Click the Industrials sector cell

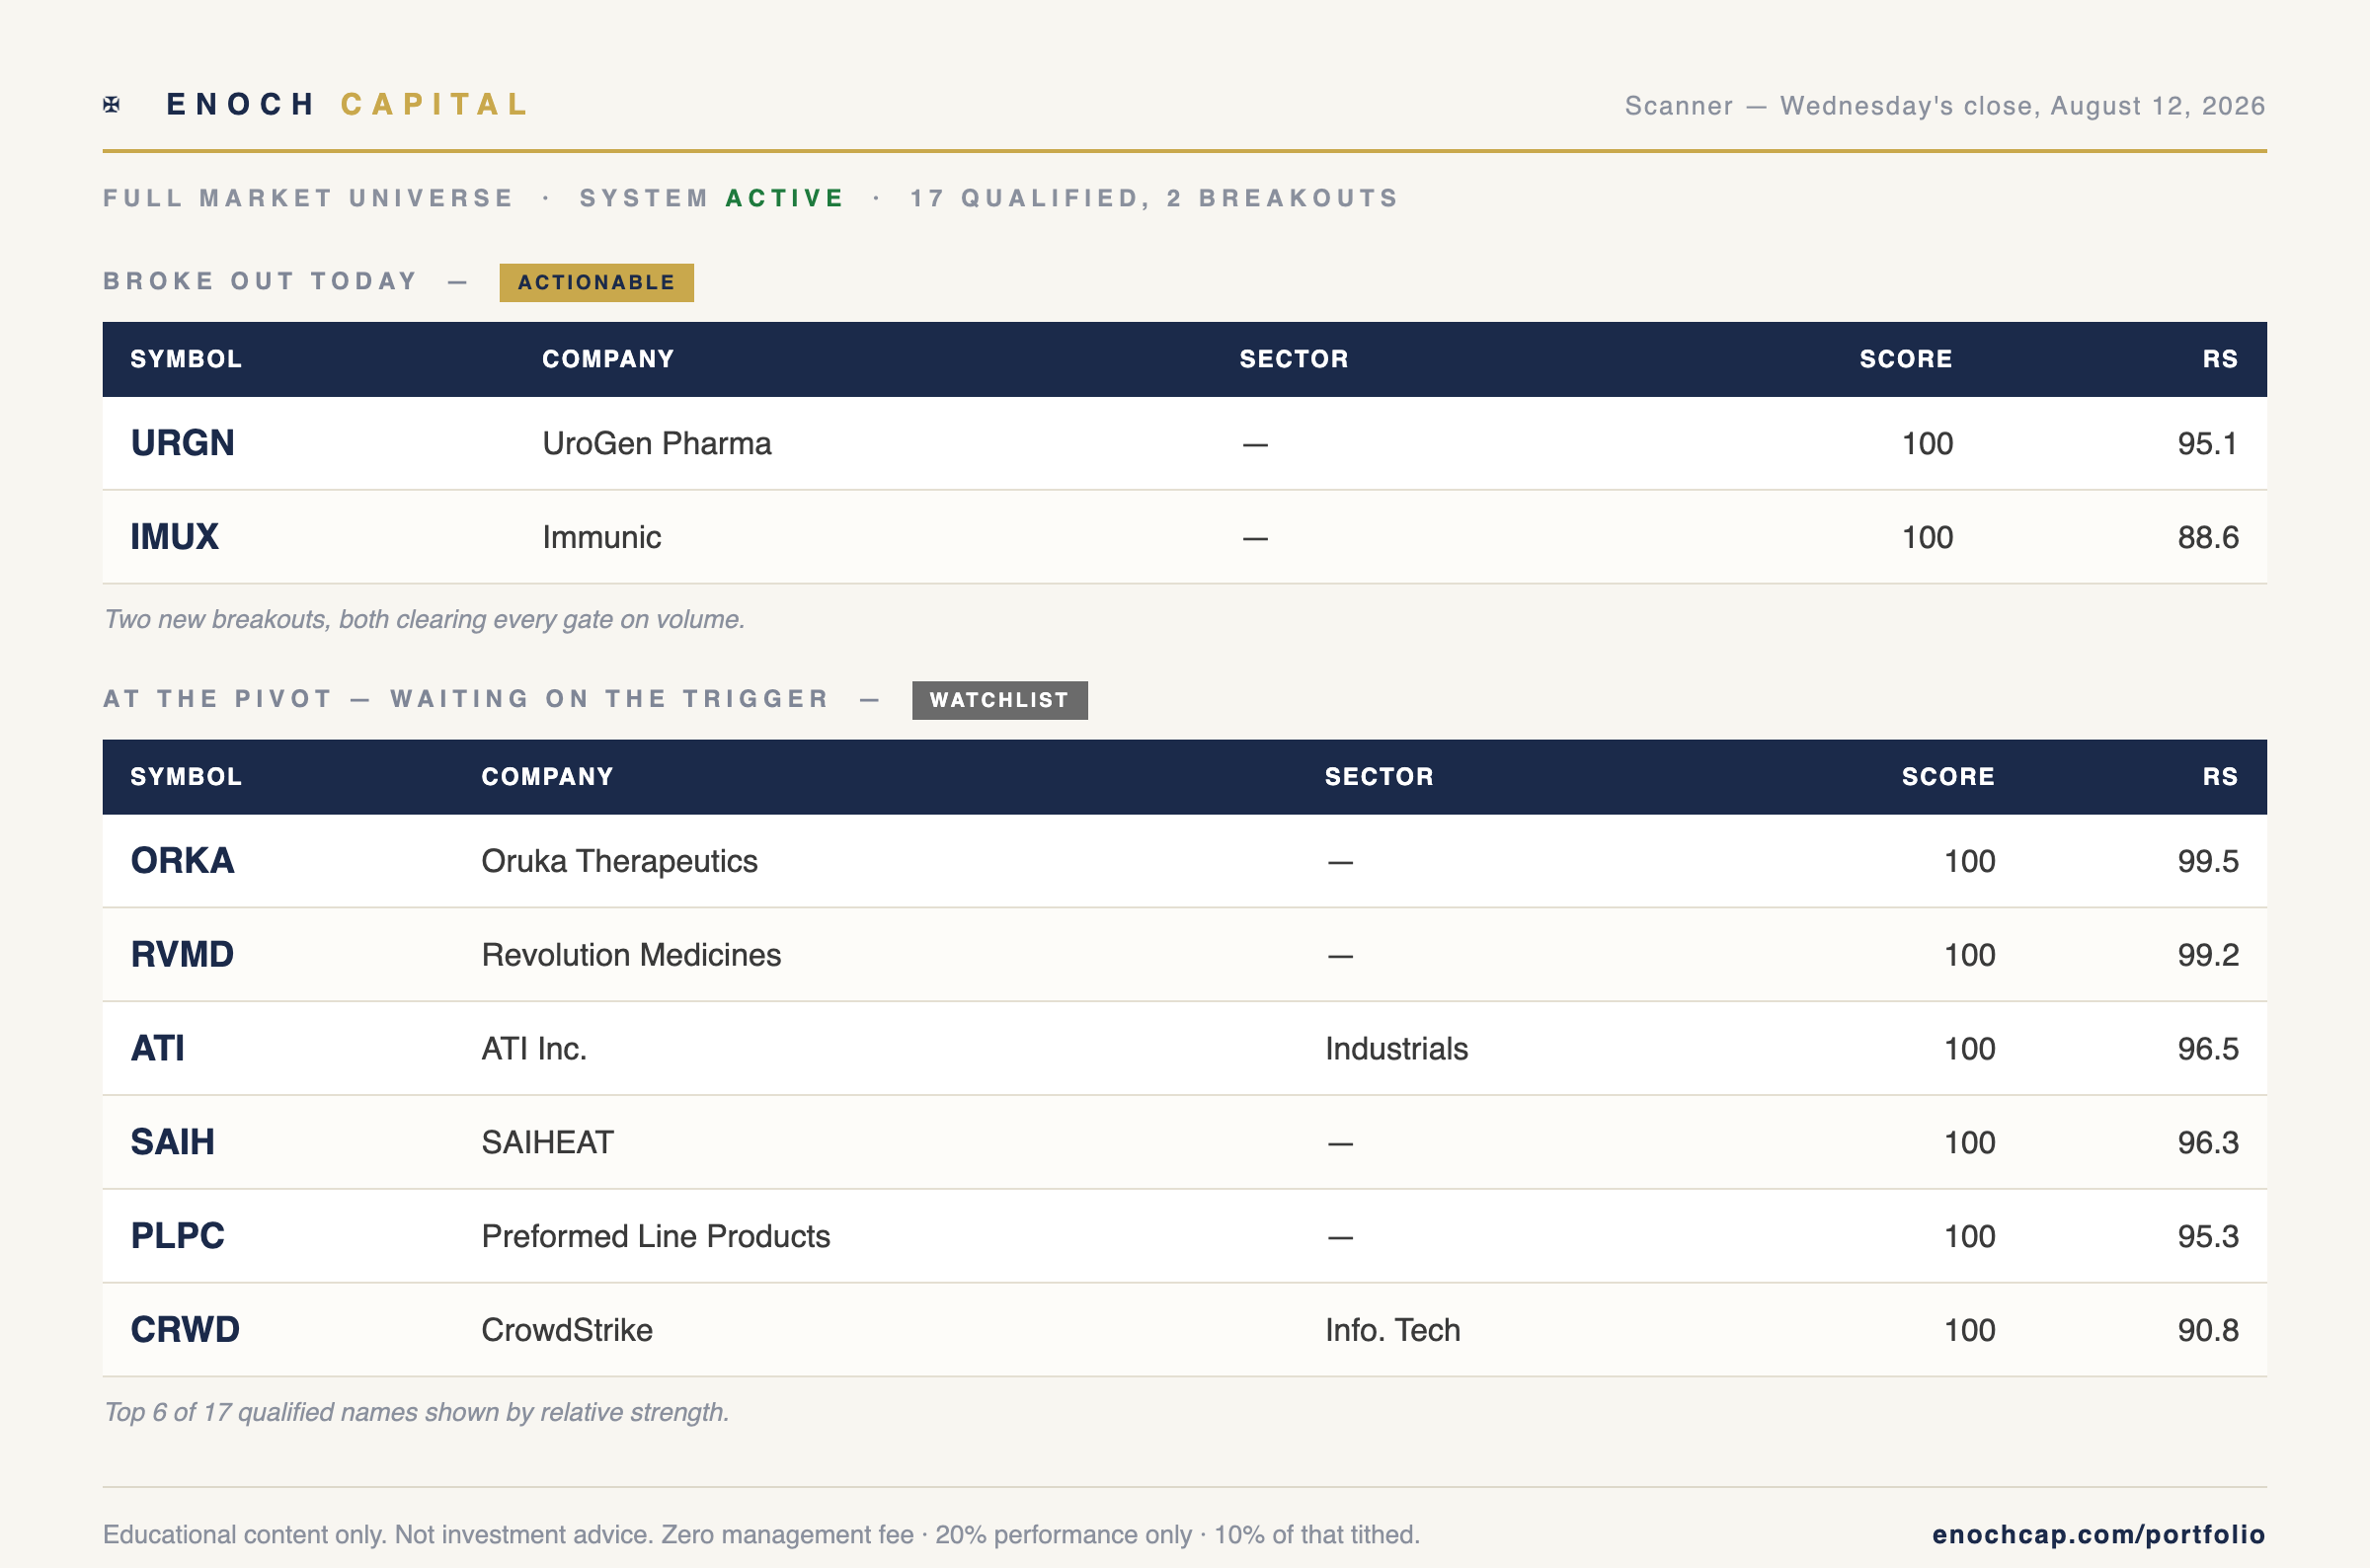(1397, 1050)
